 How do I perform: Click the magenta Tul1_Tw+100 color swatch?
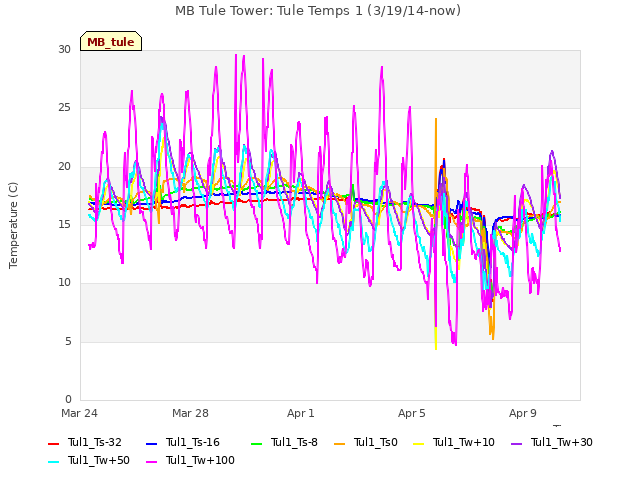pyautogui.click(x=151, y=461)
